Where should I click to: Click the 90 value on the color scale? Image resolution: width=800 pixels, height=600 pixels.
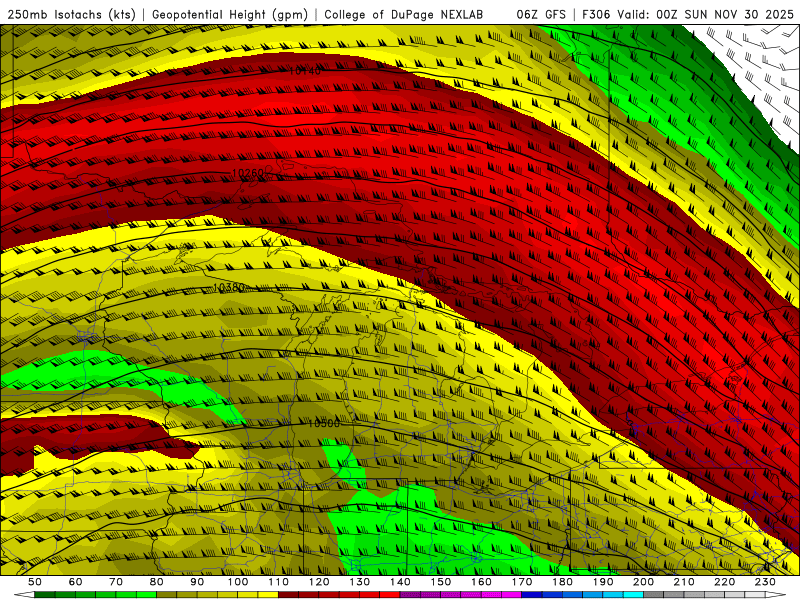coord(197,582)
